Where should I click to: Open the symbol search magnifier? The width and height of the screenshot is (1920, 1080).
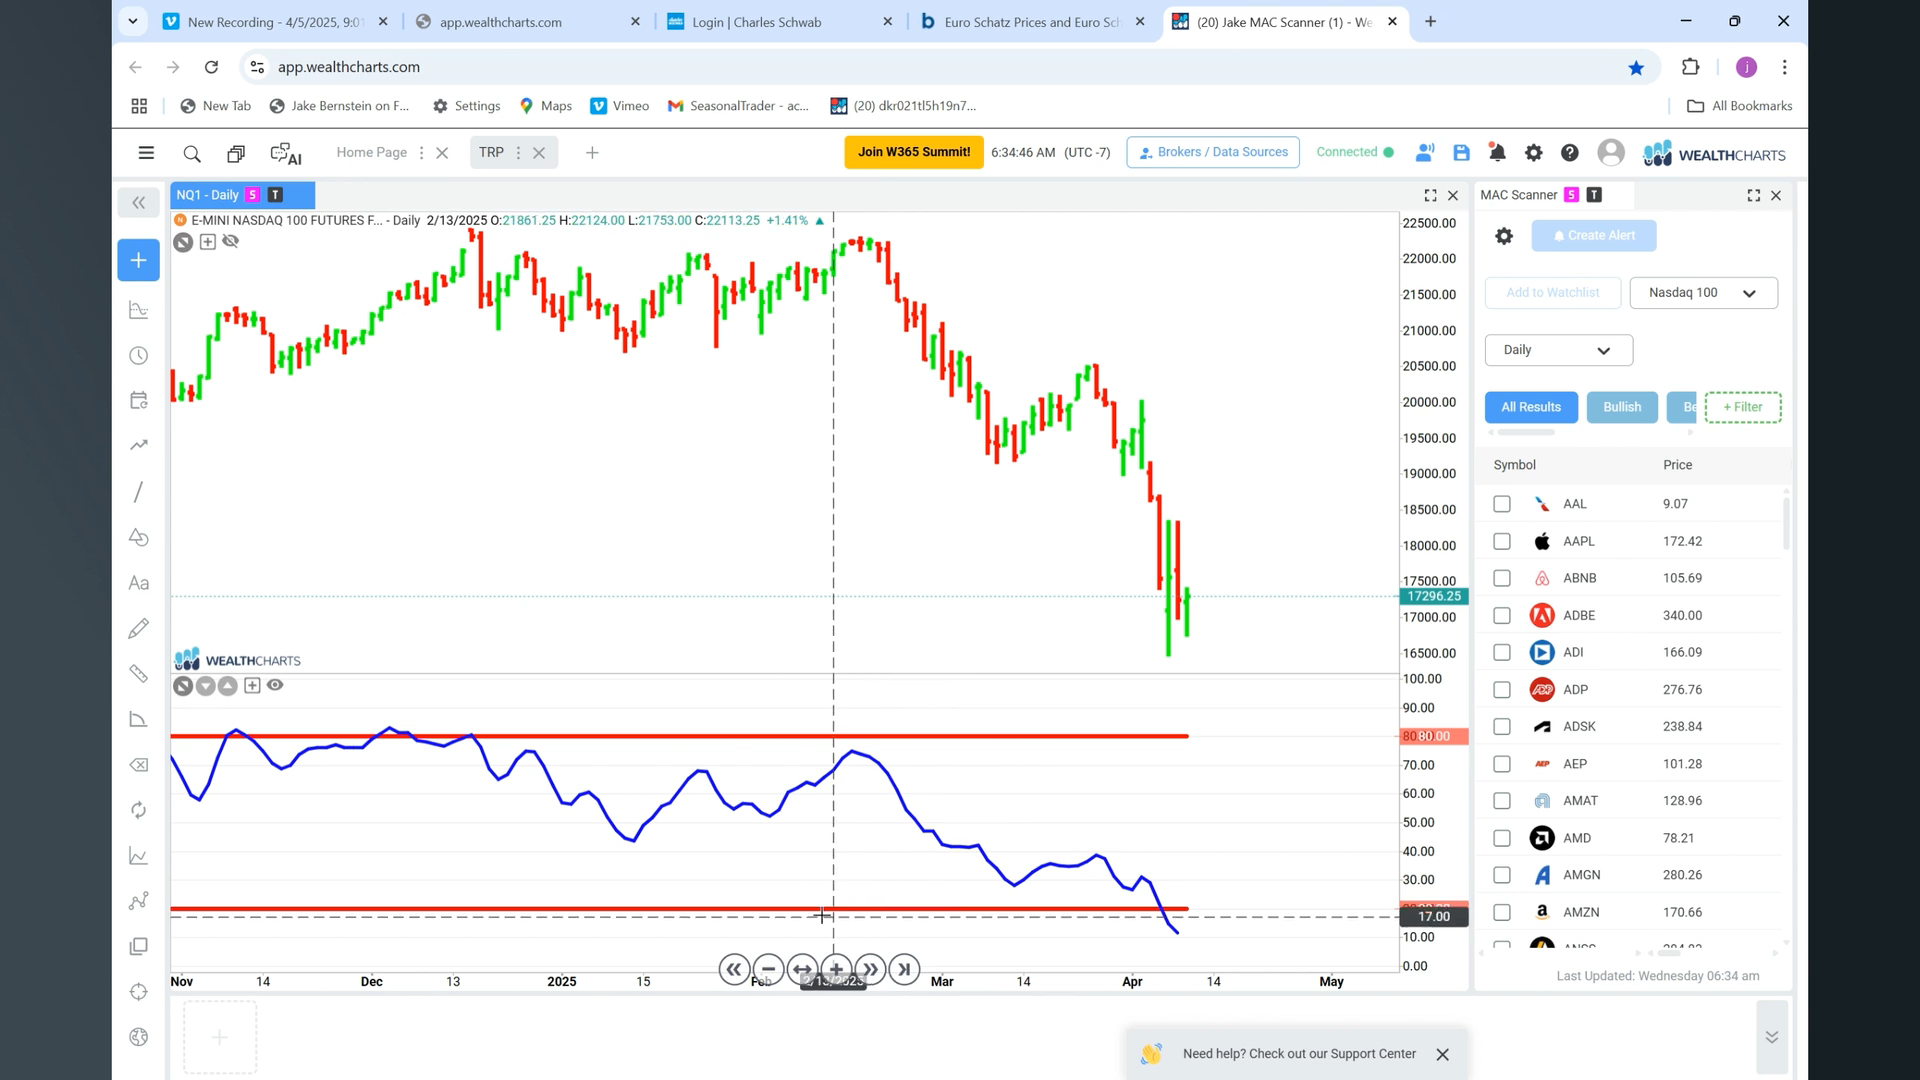[x=192, y=153]
